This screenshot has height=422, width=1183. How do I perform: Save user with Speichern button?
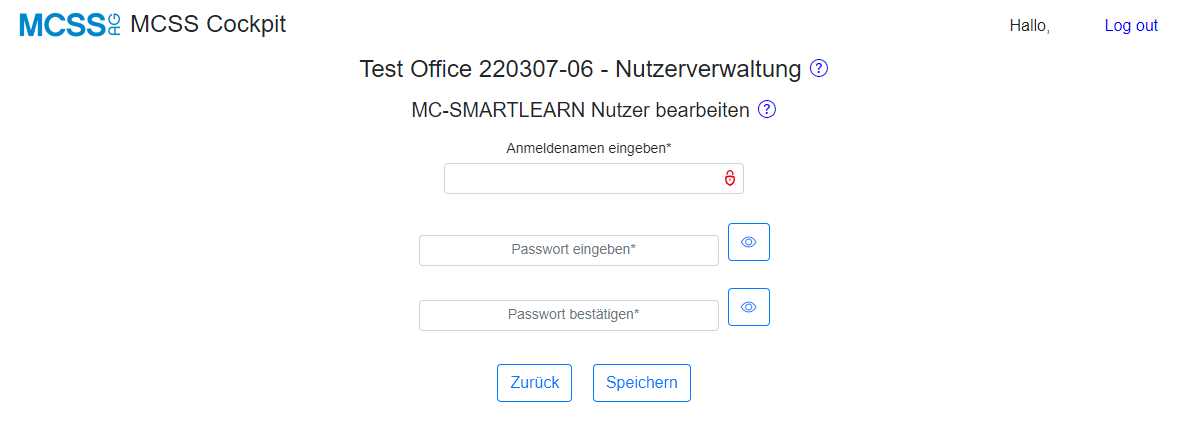click(x=642, y=383)
